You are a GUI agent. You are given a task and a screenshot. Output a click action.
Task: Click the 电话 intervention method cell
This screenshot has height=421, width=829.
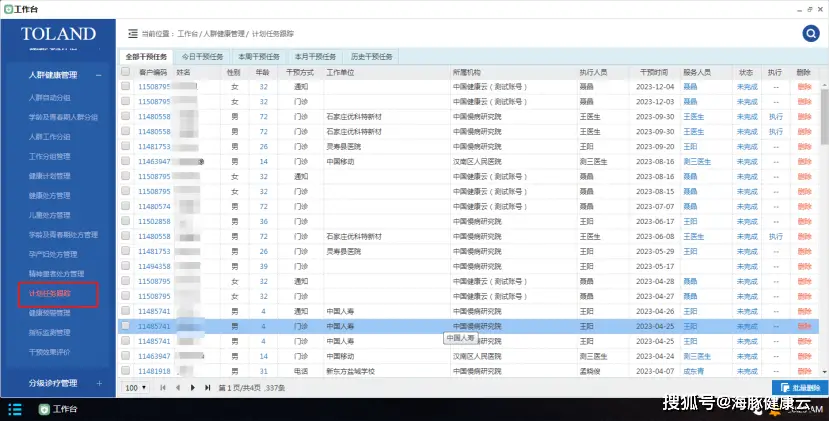[x=301, y=371]
